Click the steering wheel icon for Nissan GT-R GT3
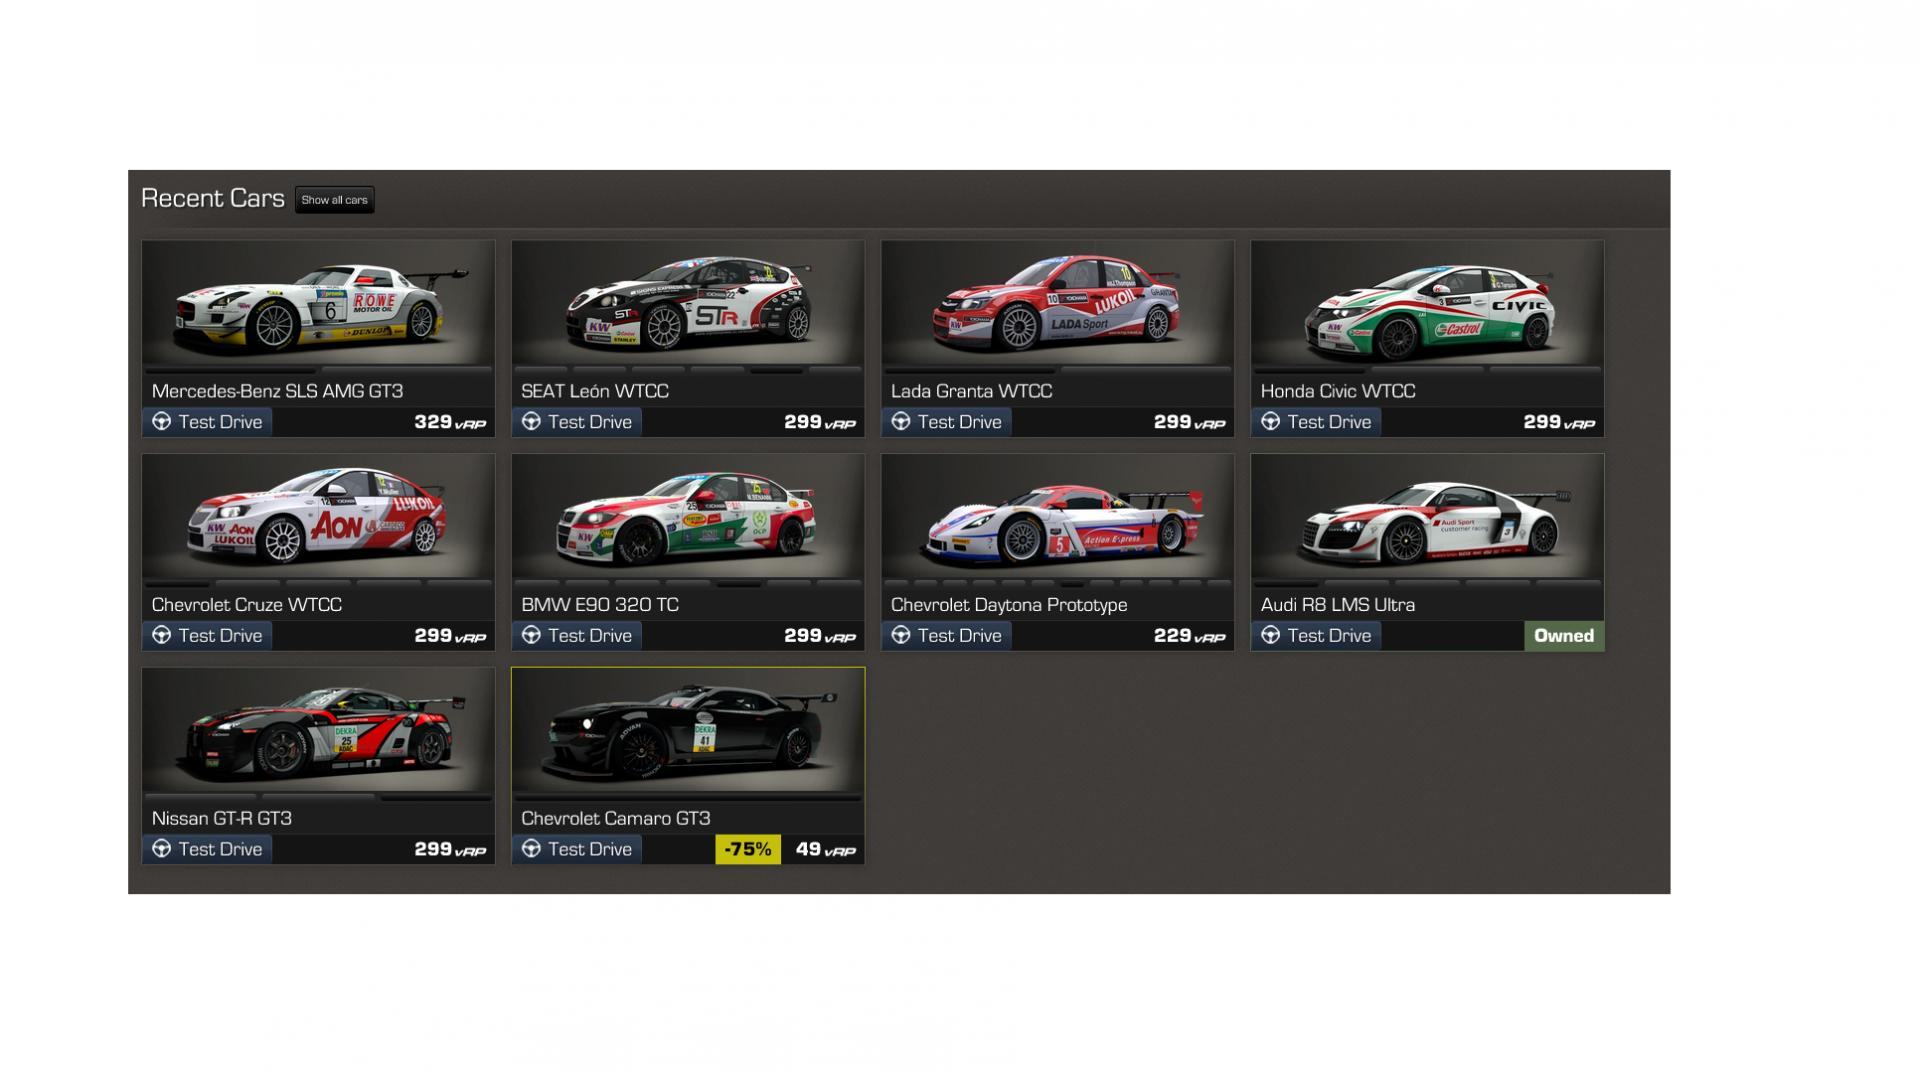1920x1073 pixels. (161, 849)
